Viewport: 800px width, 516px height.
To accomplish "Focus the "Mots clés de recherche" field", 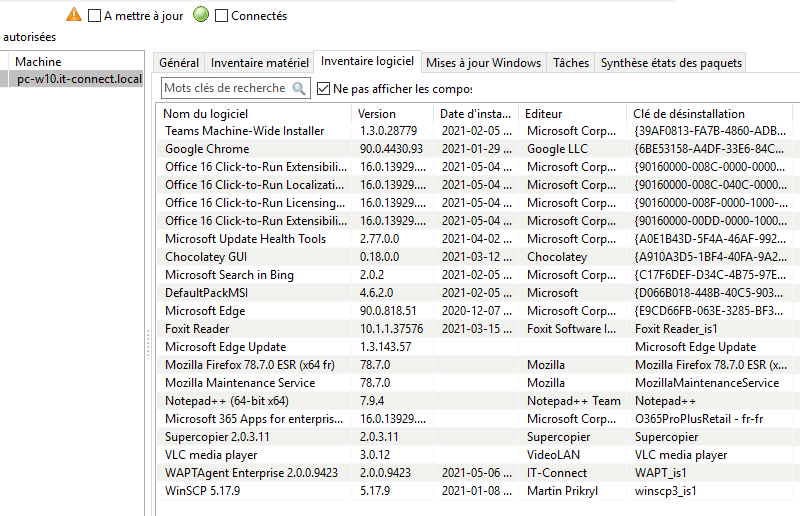I will point(226,89).
